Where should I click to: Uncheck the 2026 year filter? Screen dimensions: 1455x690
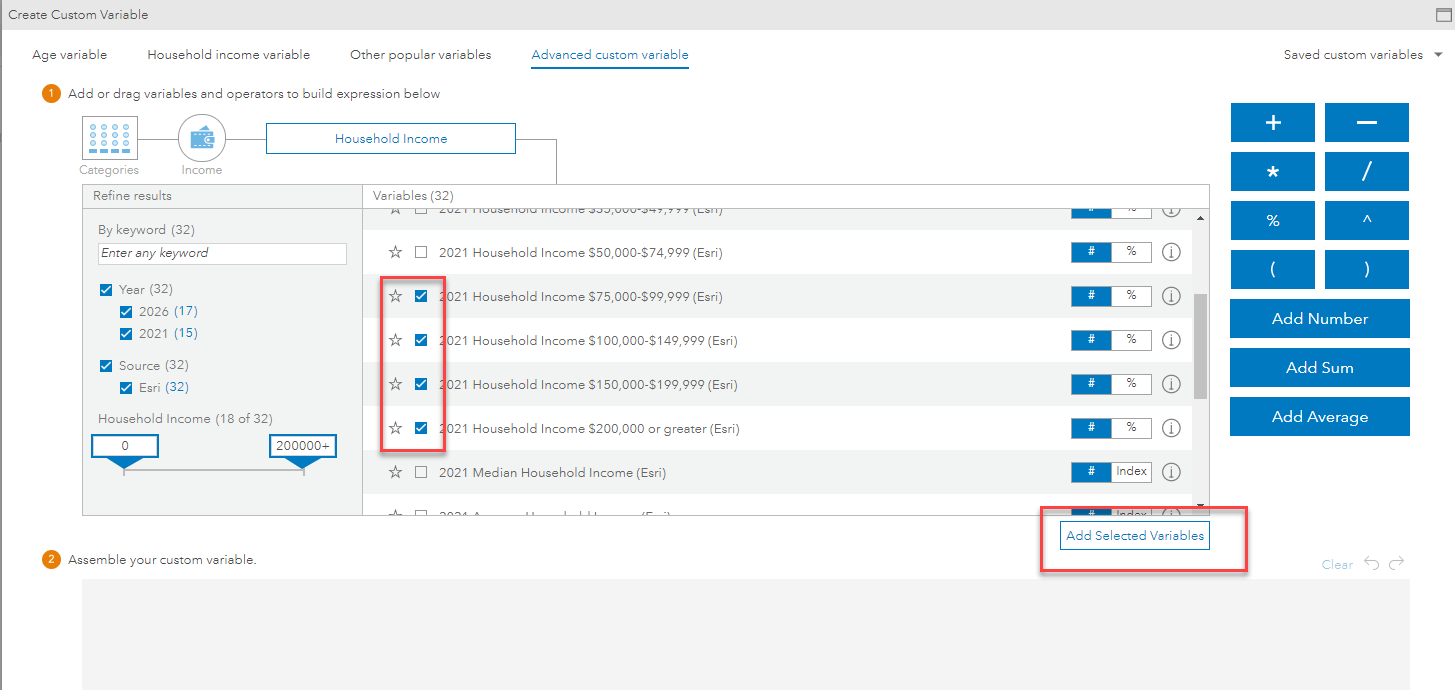coord(126,311)
